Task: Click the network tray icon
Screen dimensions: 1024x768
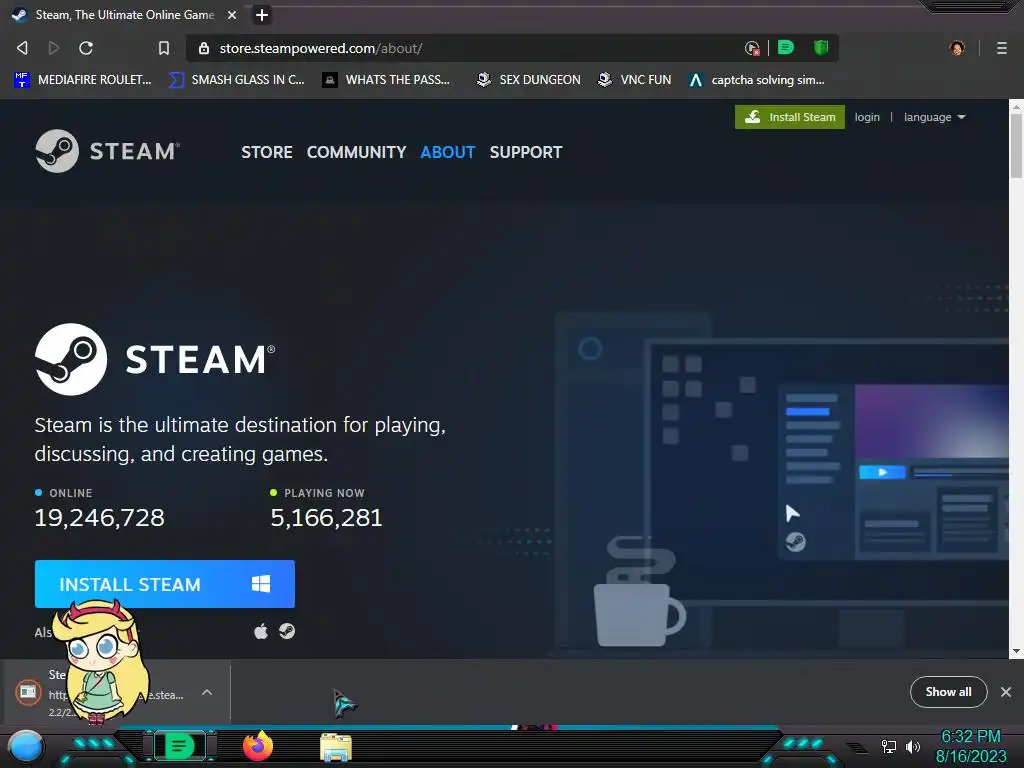Action: coord(889,746)
